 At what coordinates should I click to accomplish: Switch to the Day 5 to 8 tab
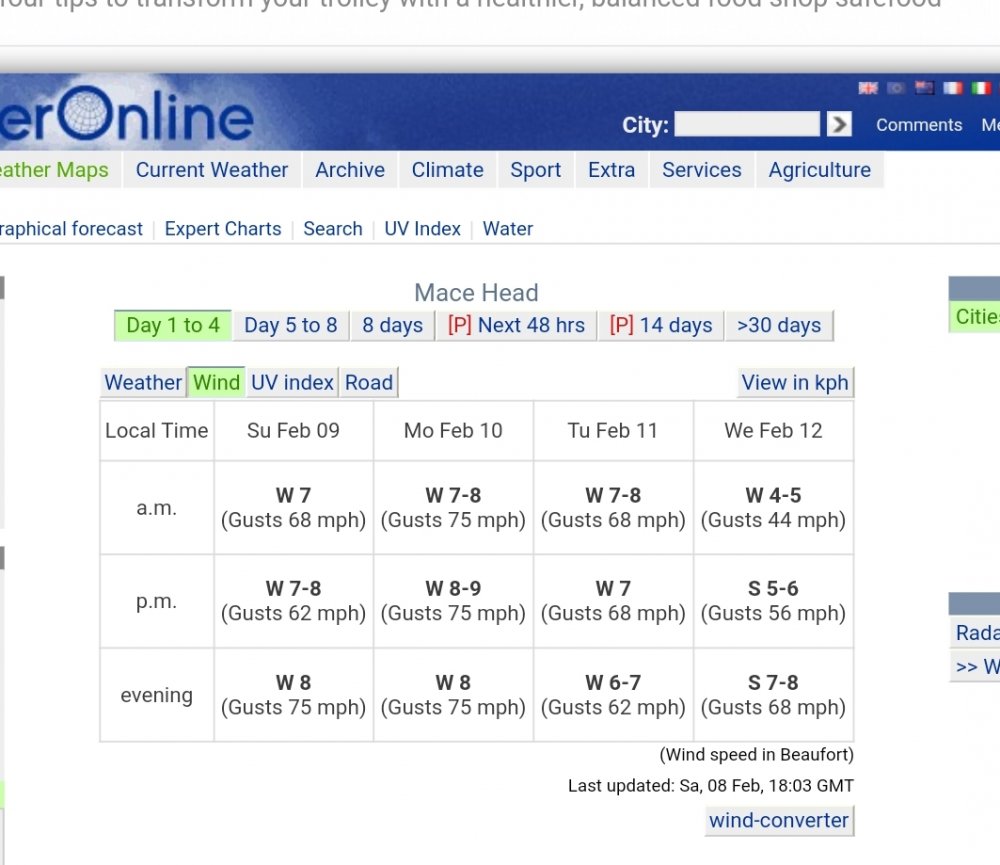click(x=291, y=325)
